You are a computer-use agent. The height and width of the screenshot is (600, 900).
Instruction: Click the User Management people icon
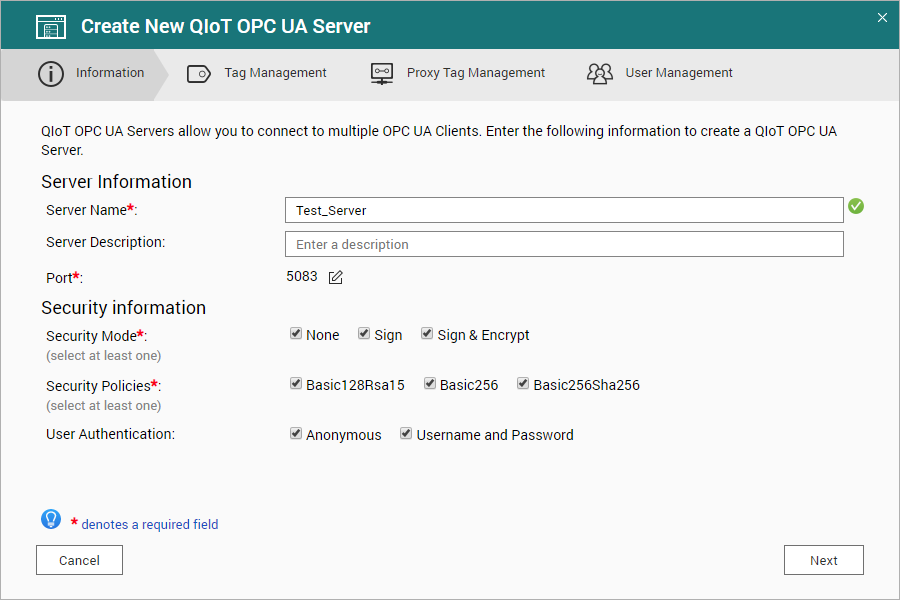coord(600,73)
